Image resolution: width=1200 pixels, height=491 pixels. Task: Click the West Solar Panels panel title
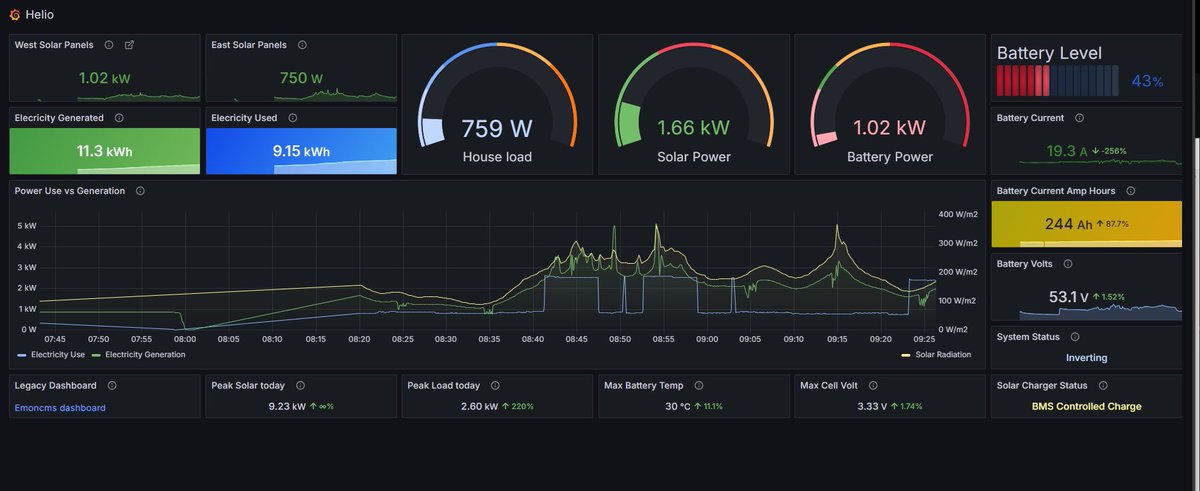(x=54, y=45)
